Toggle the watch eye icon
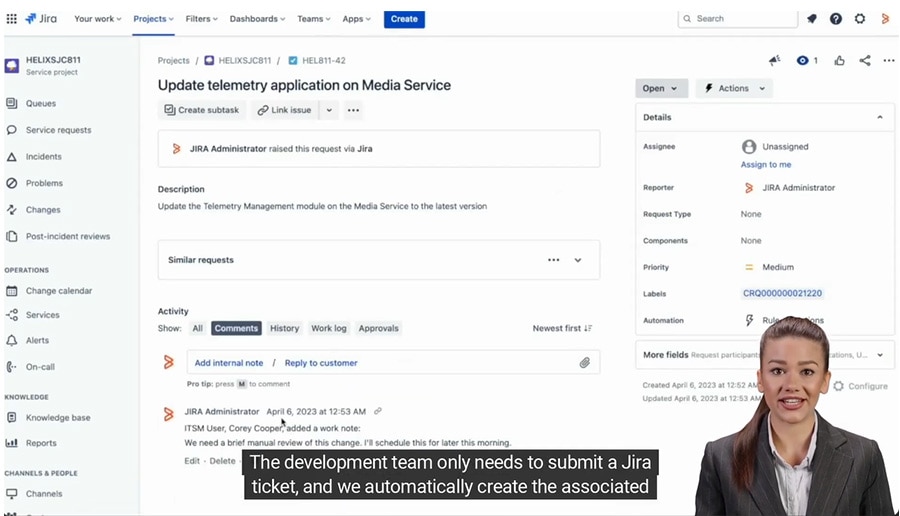This screenshot has height=516, width=900. click(x=802, y=61)
